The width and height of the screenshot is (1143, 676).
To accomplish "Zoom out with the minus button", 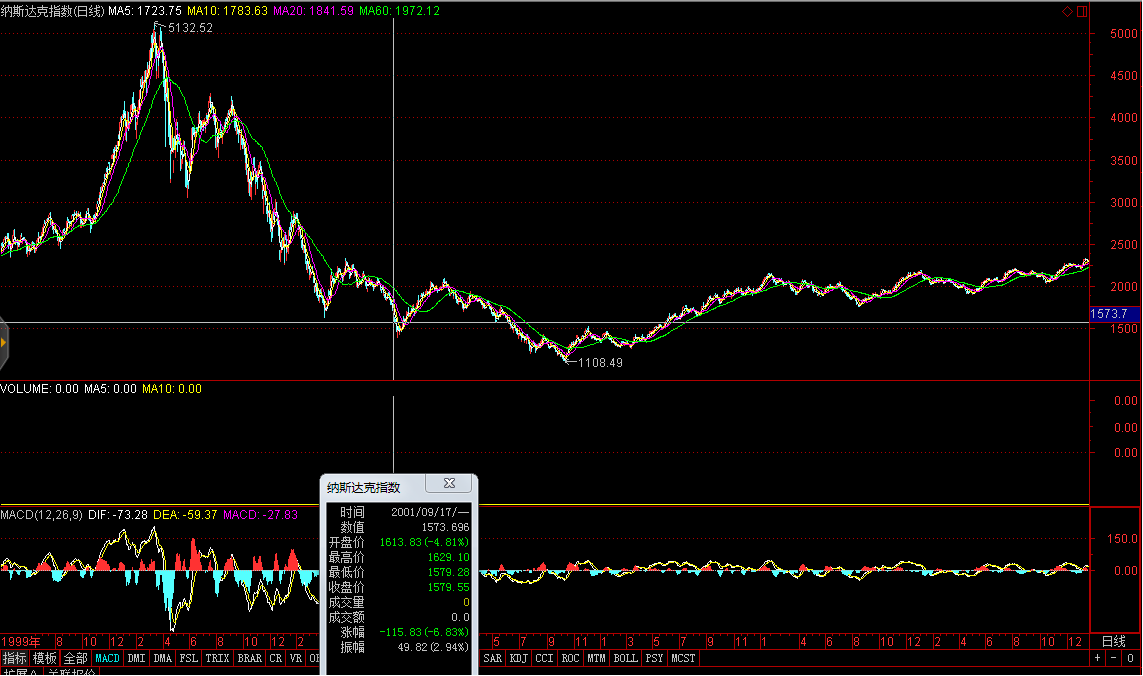I will 1114,658.
